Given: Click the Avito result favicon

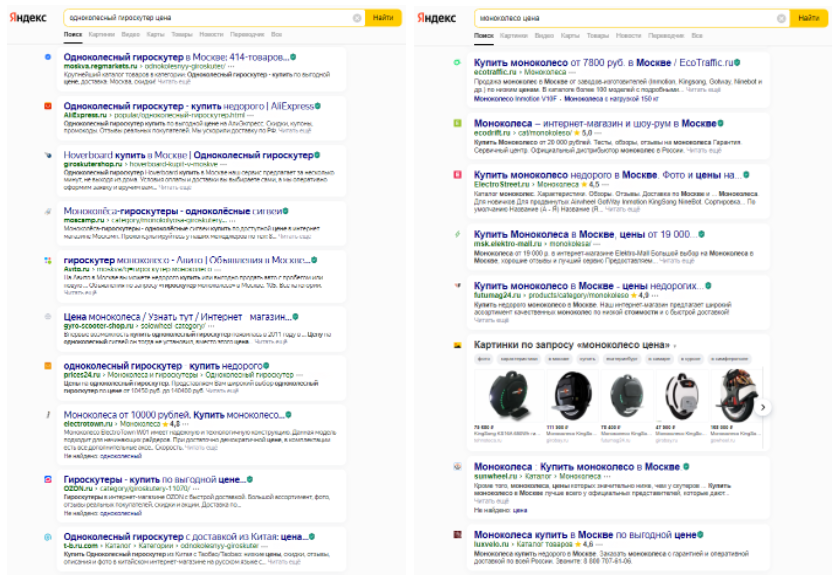Looking at the screenshot, I should [48, 260].
